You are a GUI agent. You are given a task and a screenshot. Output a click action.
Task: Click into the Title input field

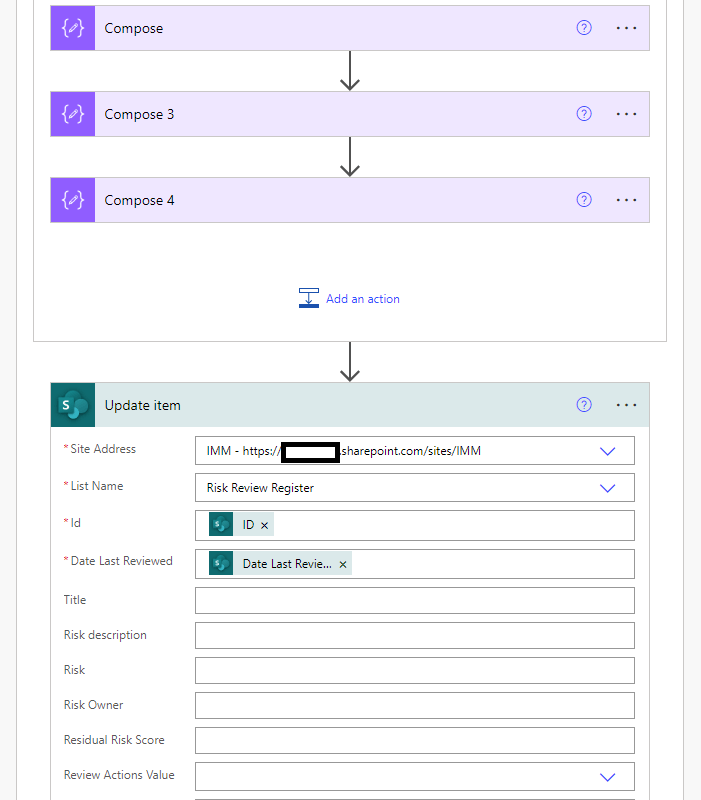(x=415, y=601)
